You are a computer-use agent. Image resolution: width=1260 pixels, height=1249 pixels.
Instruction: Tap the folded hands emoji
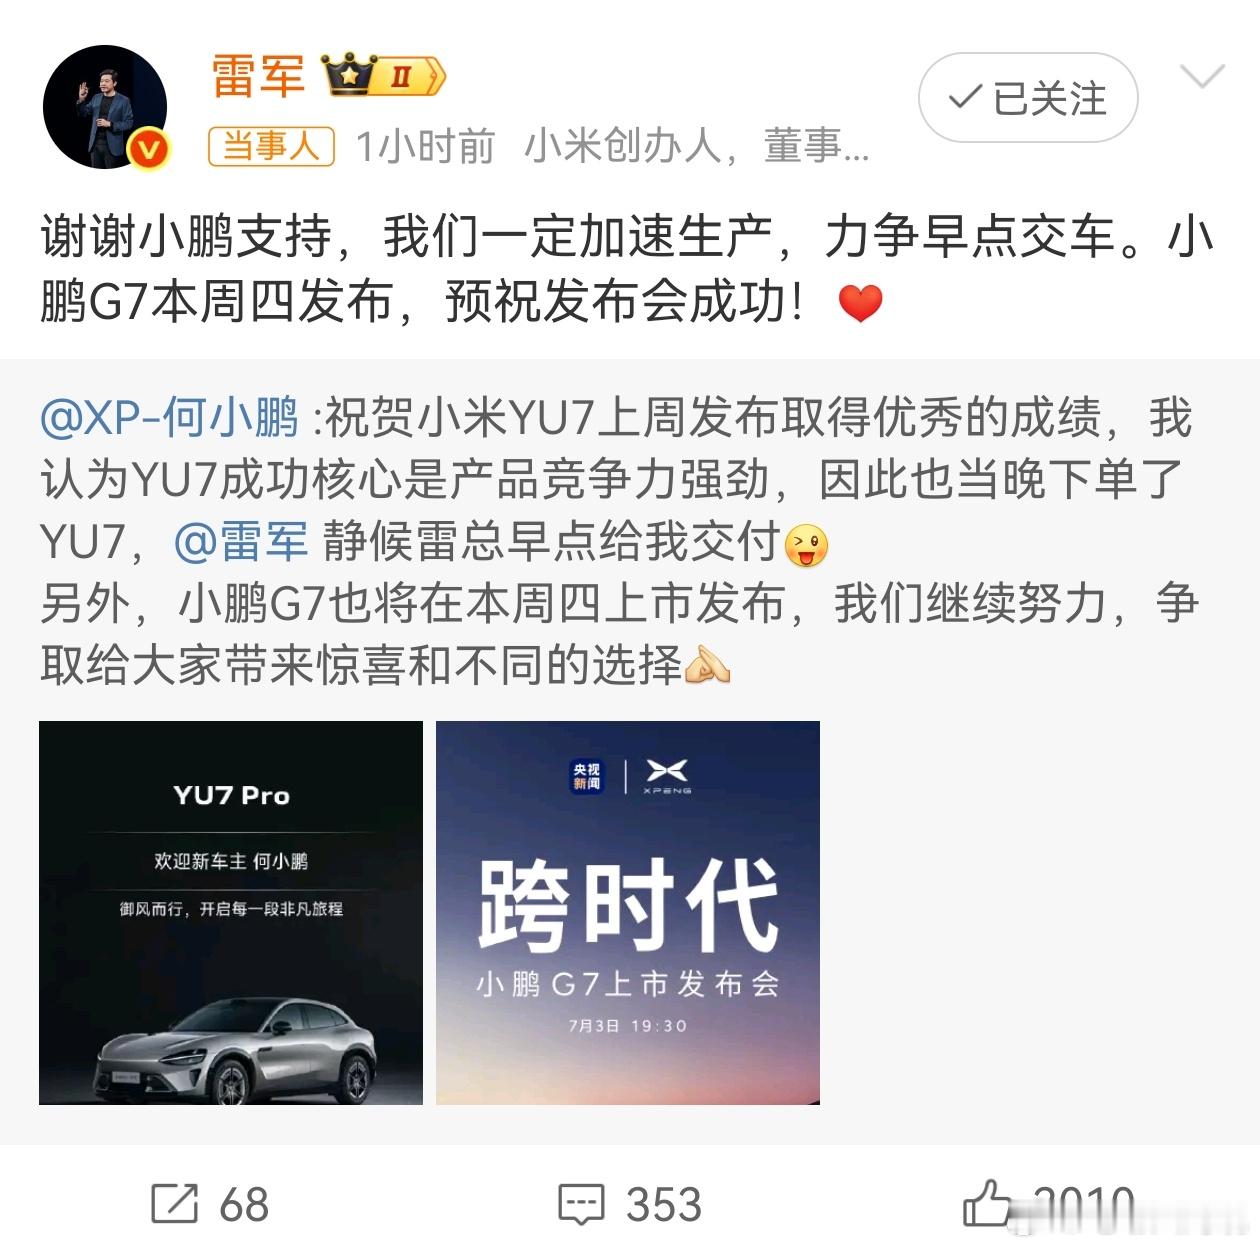pos(708,665)
